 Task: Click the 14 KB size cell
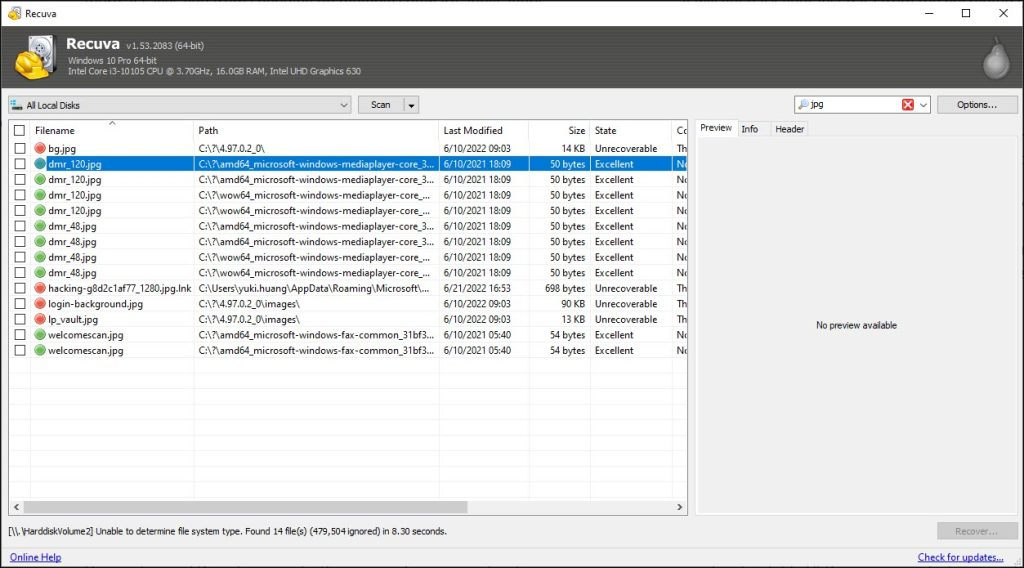(x=573, y=148)
